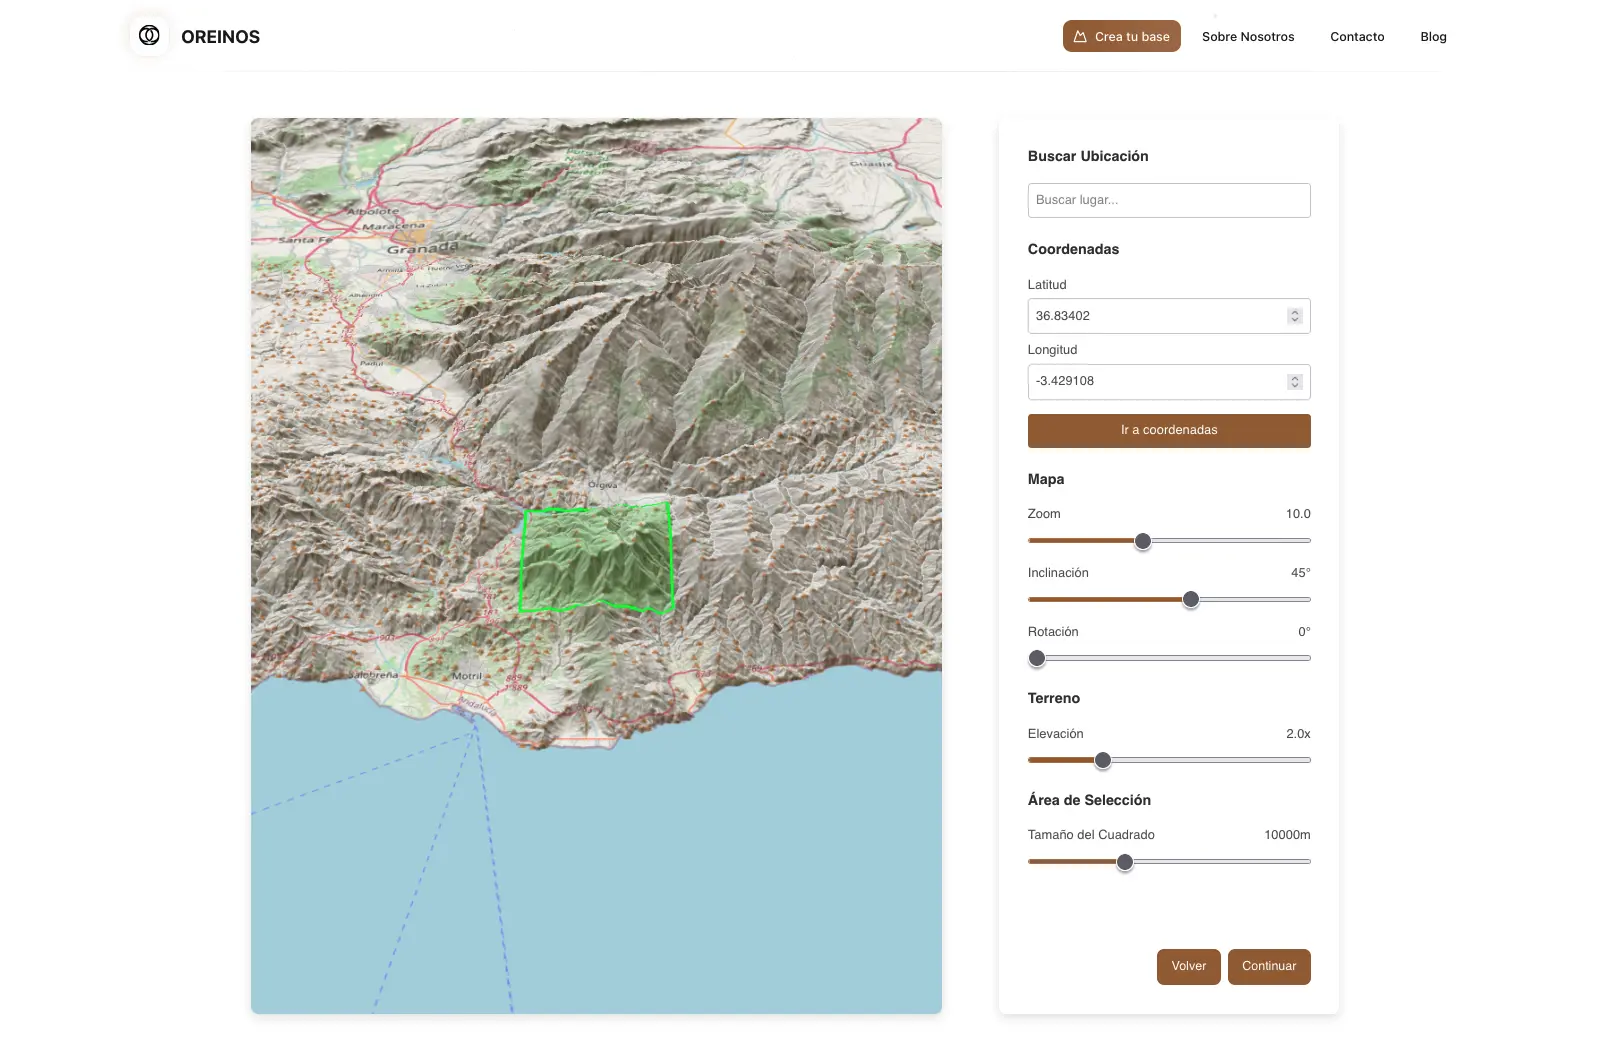The image size is (1613, 1059).
Task: Click inside the Longitud input field
Action: [1155, 382]
